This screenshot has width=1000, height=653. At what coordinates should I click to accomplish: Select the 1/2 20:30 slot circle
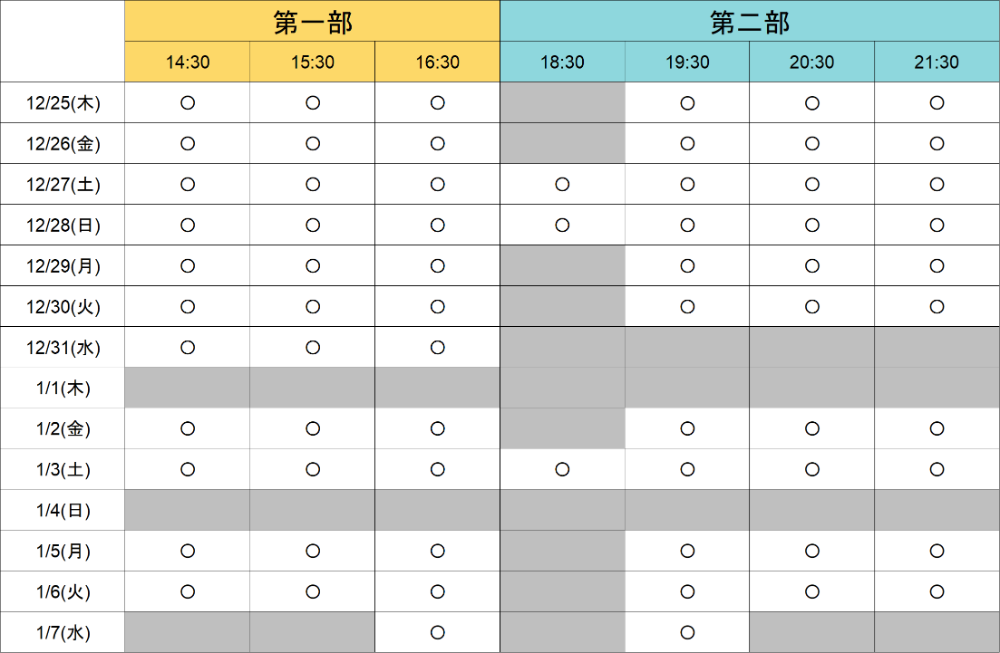click(x=812, y=429)
